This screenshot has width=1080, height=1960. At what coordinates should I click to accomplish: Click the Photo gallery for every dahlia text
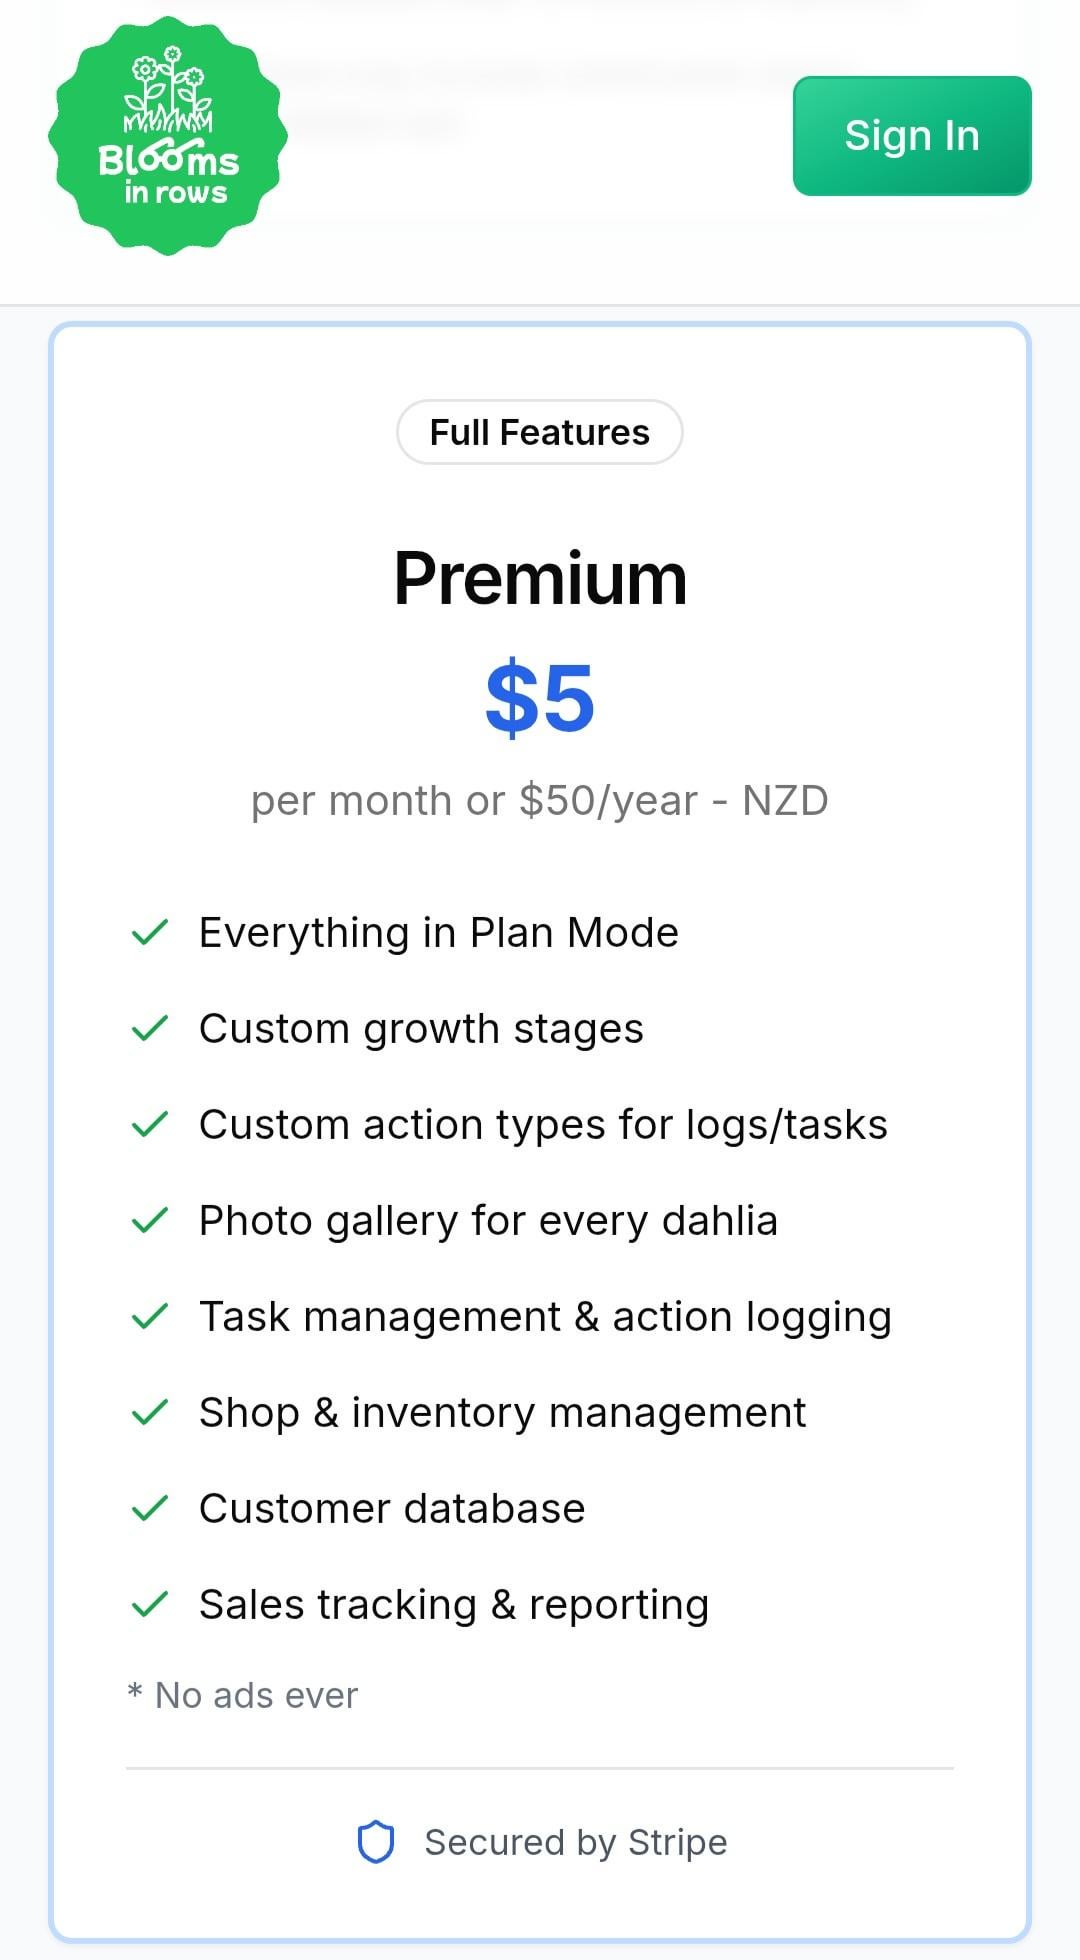pyautogui.click(x=488, y=1220)
